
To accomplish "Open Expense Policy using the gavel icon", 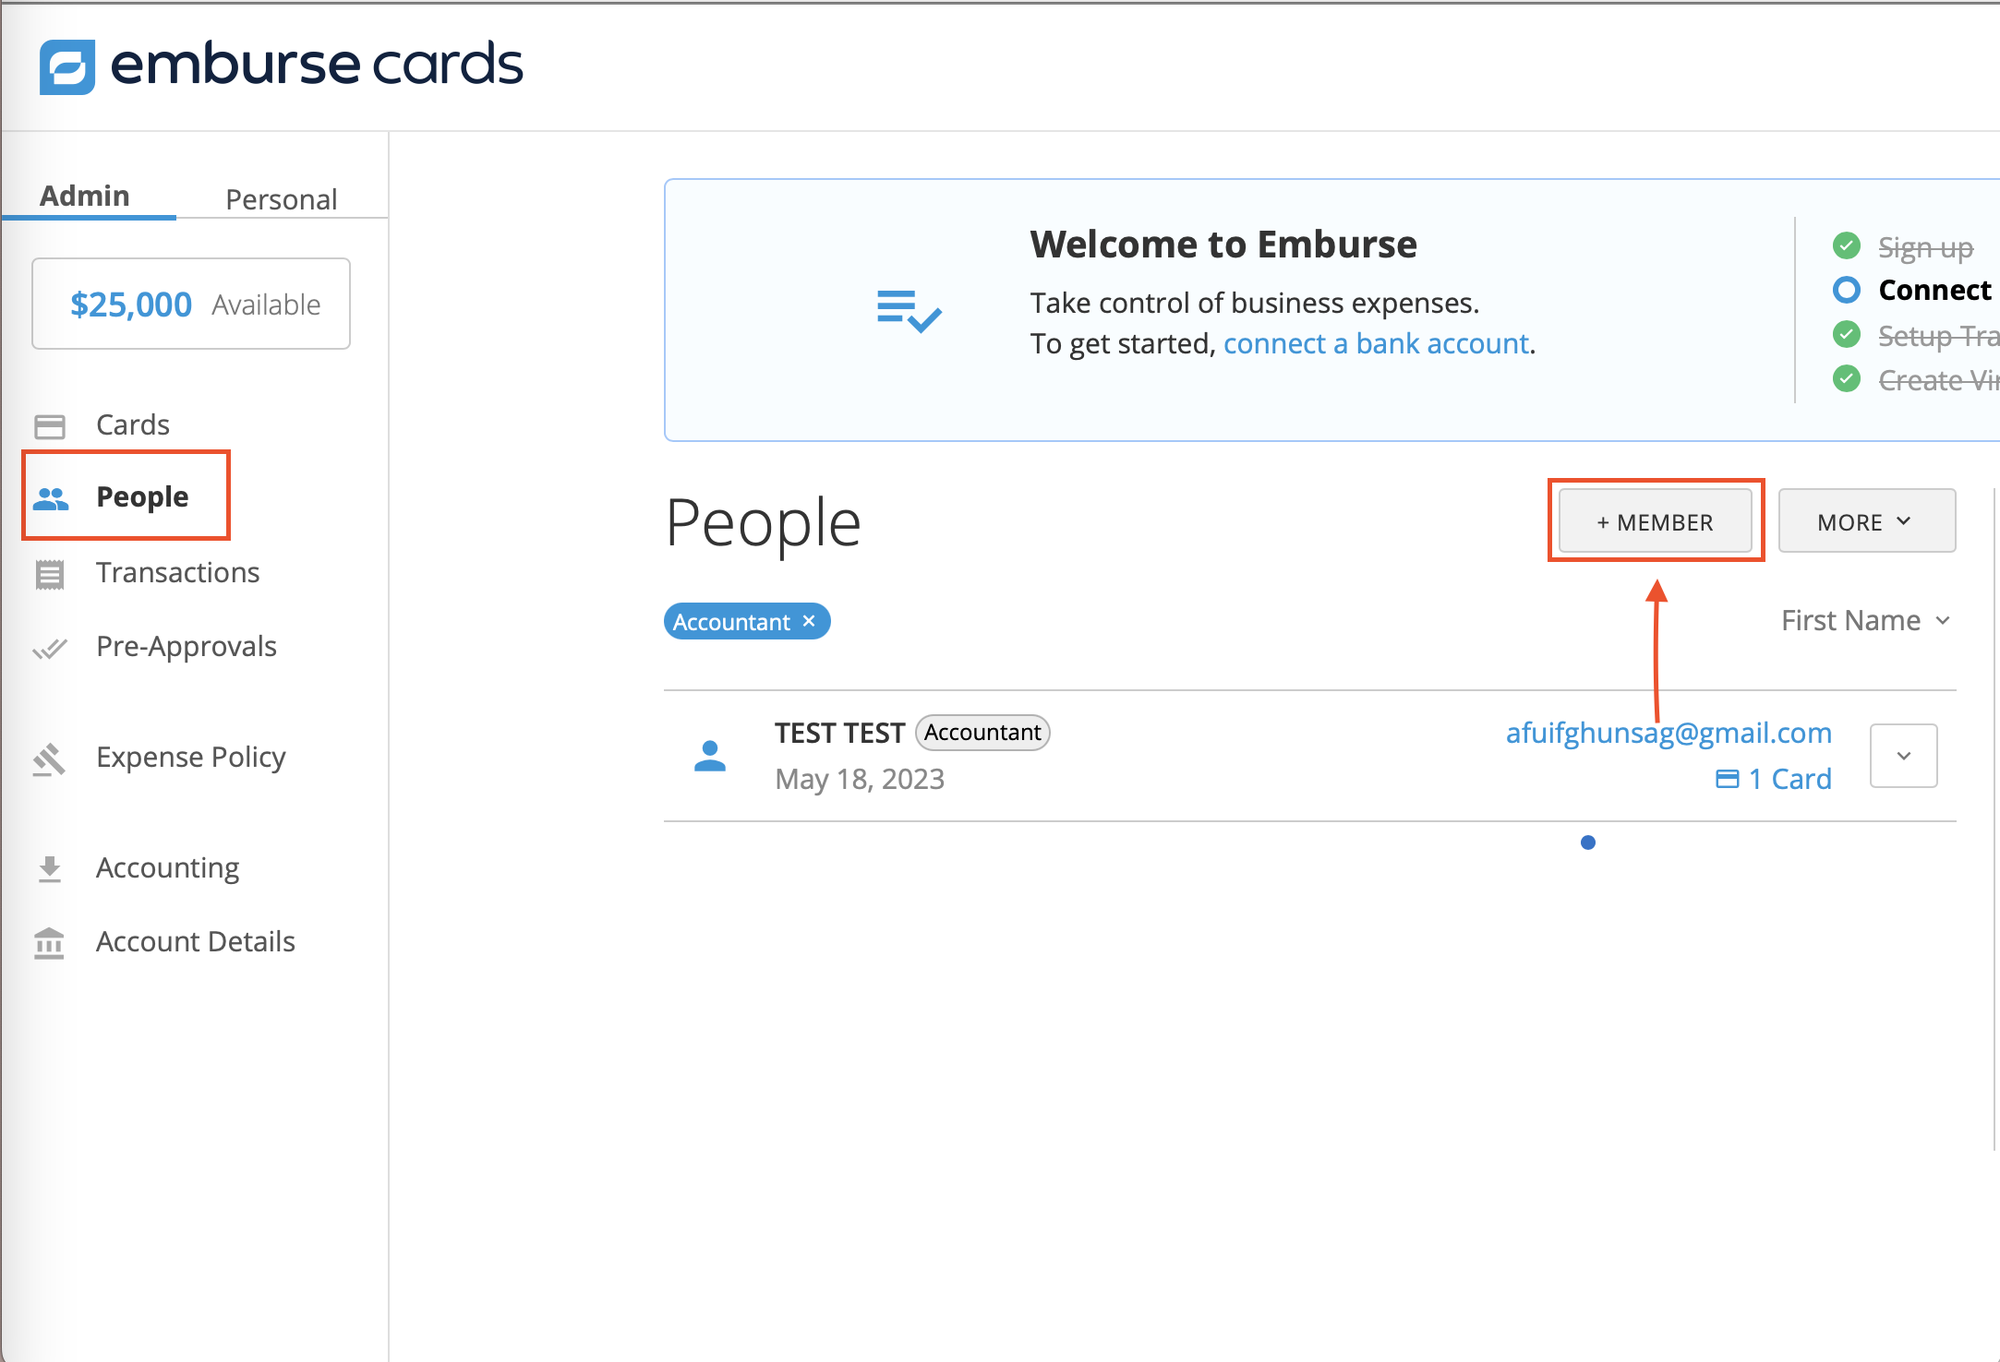I will pyautogui.click(x=50, y=758).
